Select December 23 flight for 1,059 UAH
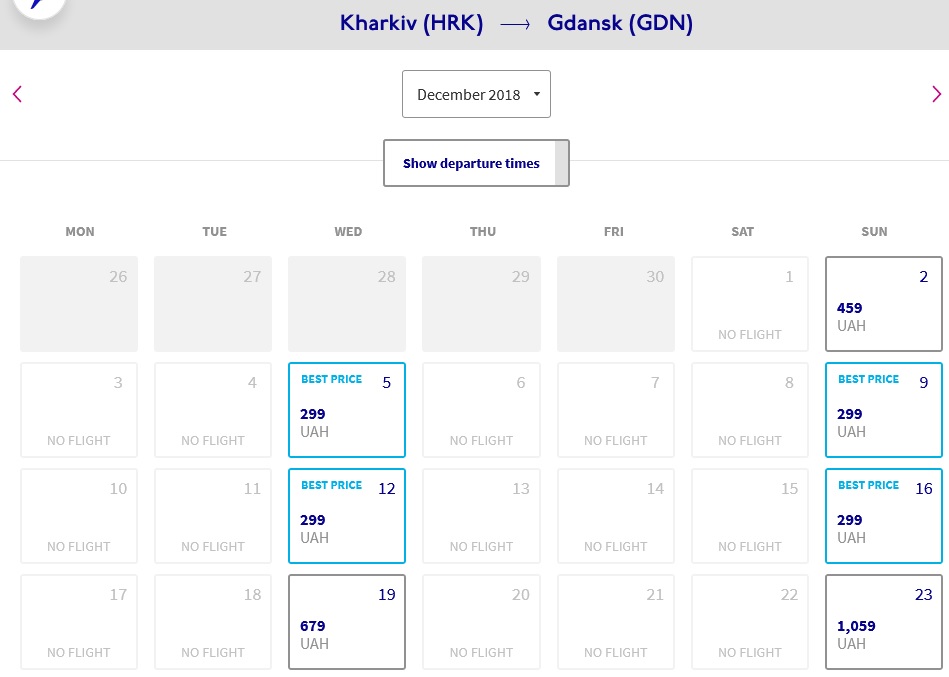Screen dimensions: 949x677 884,622
